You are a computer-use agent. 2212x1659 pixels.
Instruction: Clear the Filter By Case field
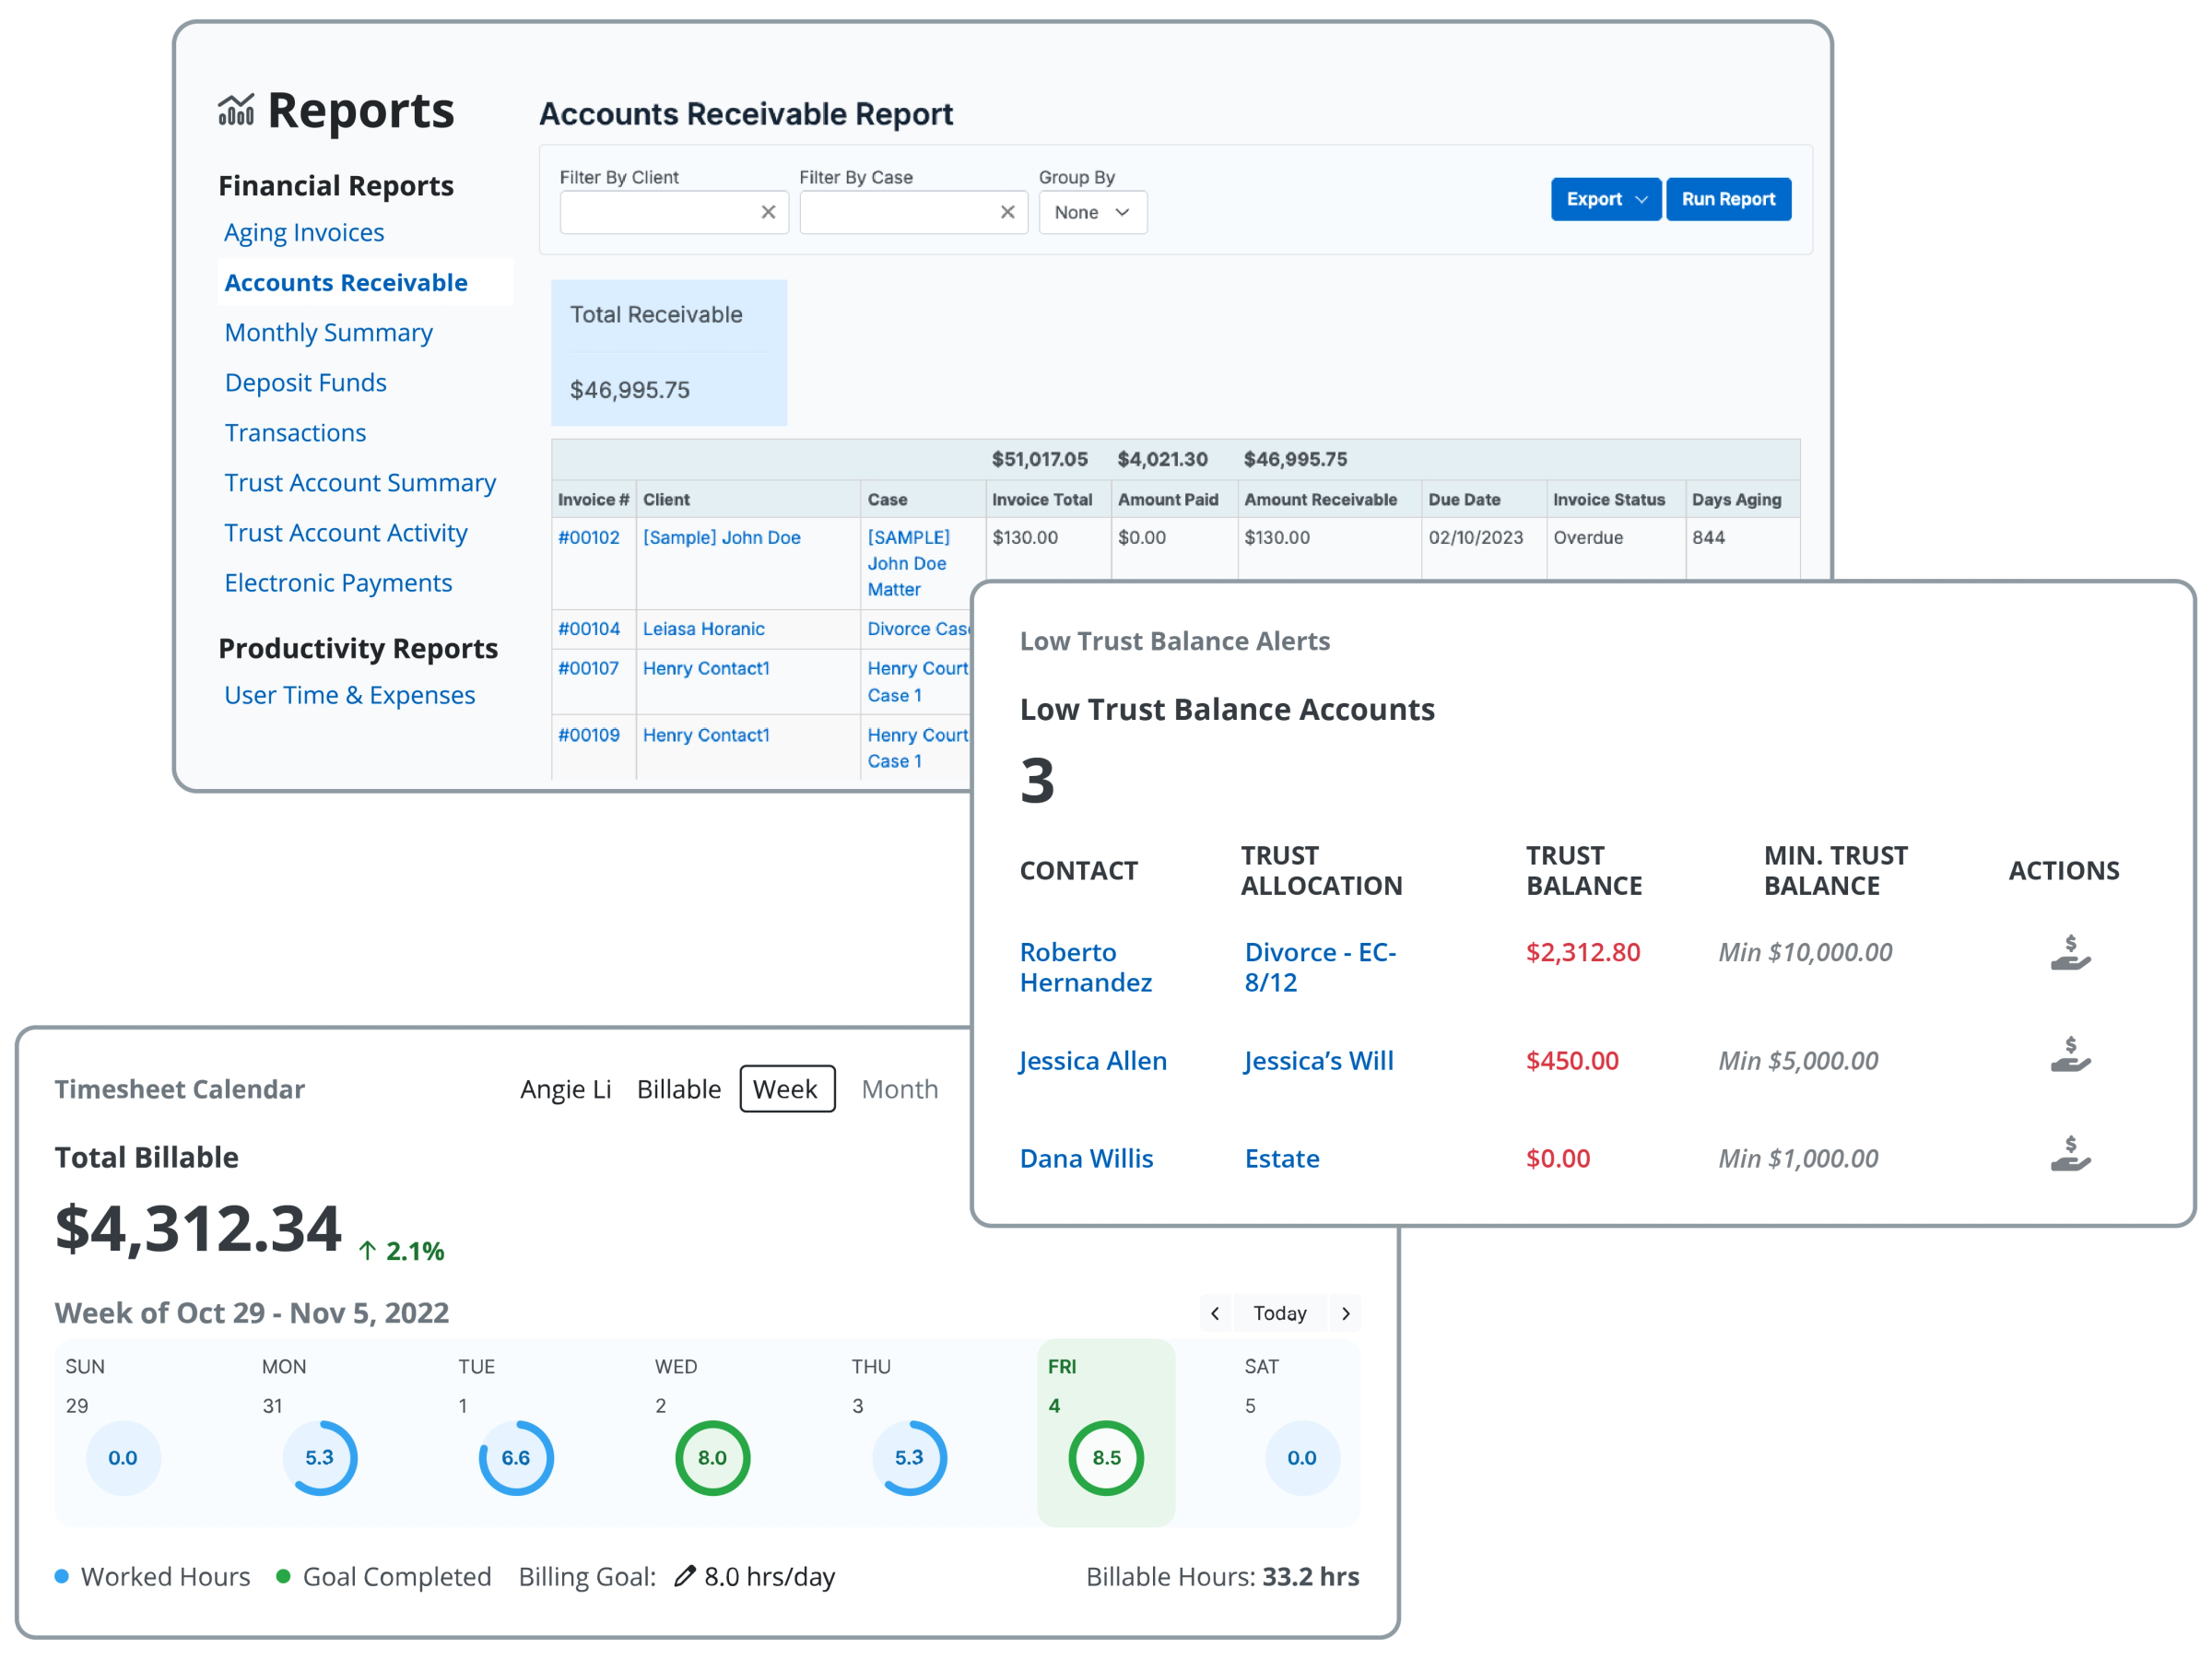[1007, 212]
